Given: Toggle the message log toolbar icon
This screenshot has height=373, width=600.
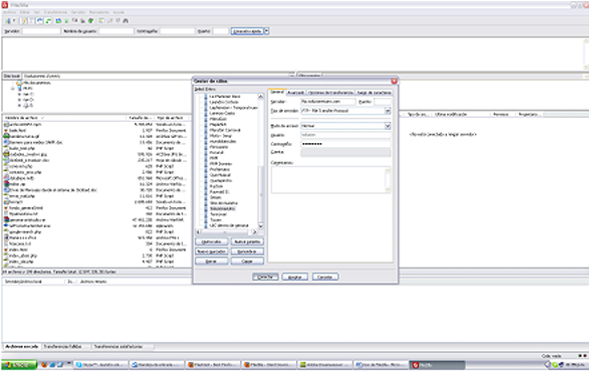Looking at the screenshot, I should pyautogui.click(x=24, y=21).
